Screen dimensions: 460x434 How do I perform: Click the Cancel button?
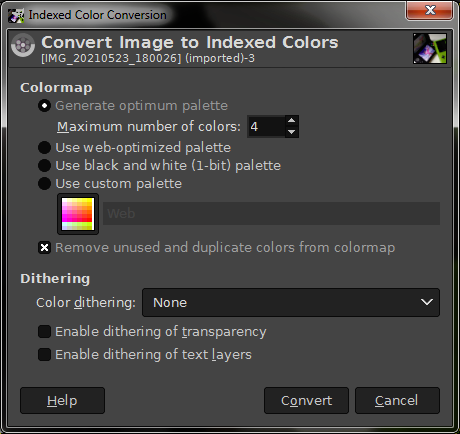click(397, 400)
